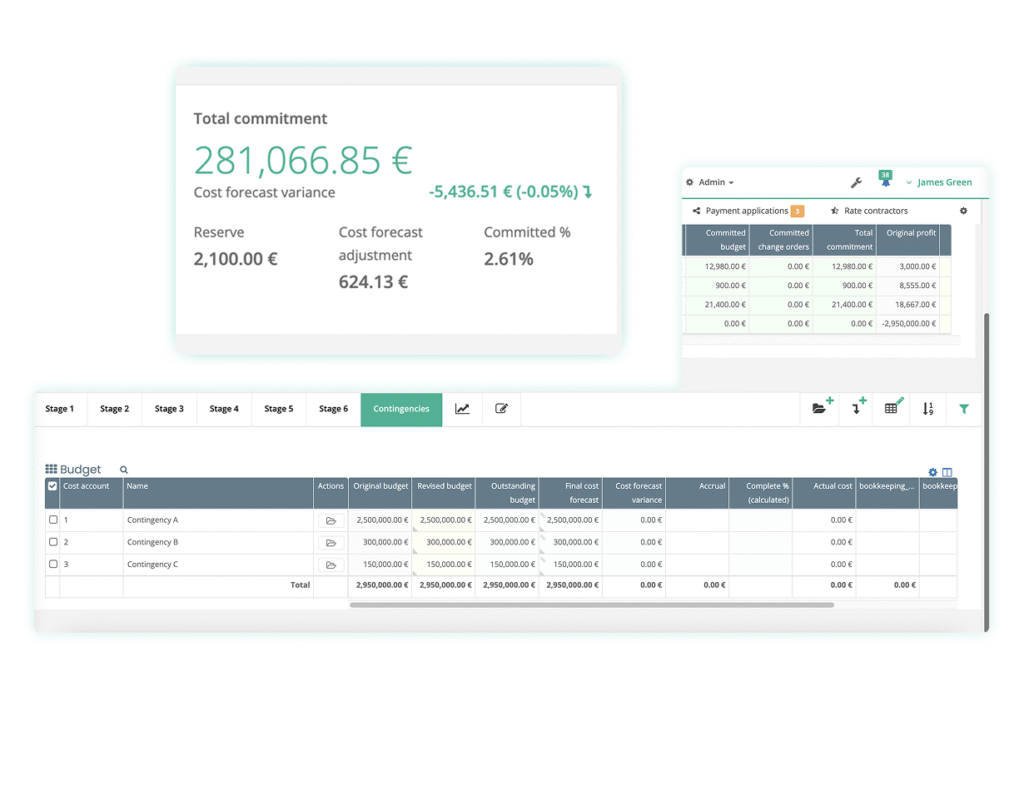Open the column layout selector above Budget table
Viewport: 1024px width, 801px height.
947,473
